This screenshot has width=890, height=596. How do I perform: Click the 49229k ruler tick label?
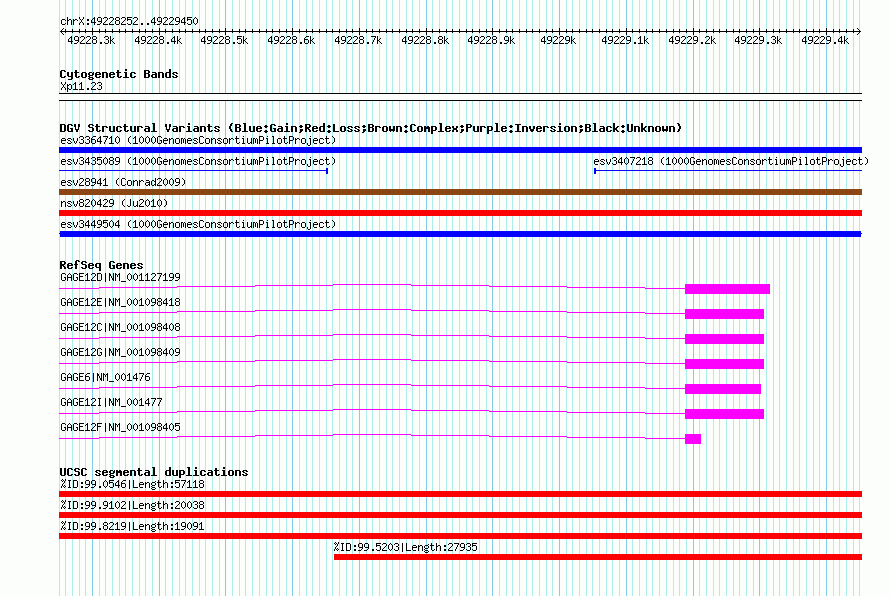click(558, 40)
